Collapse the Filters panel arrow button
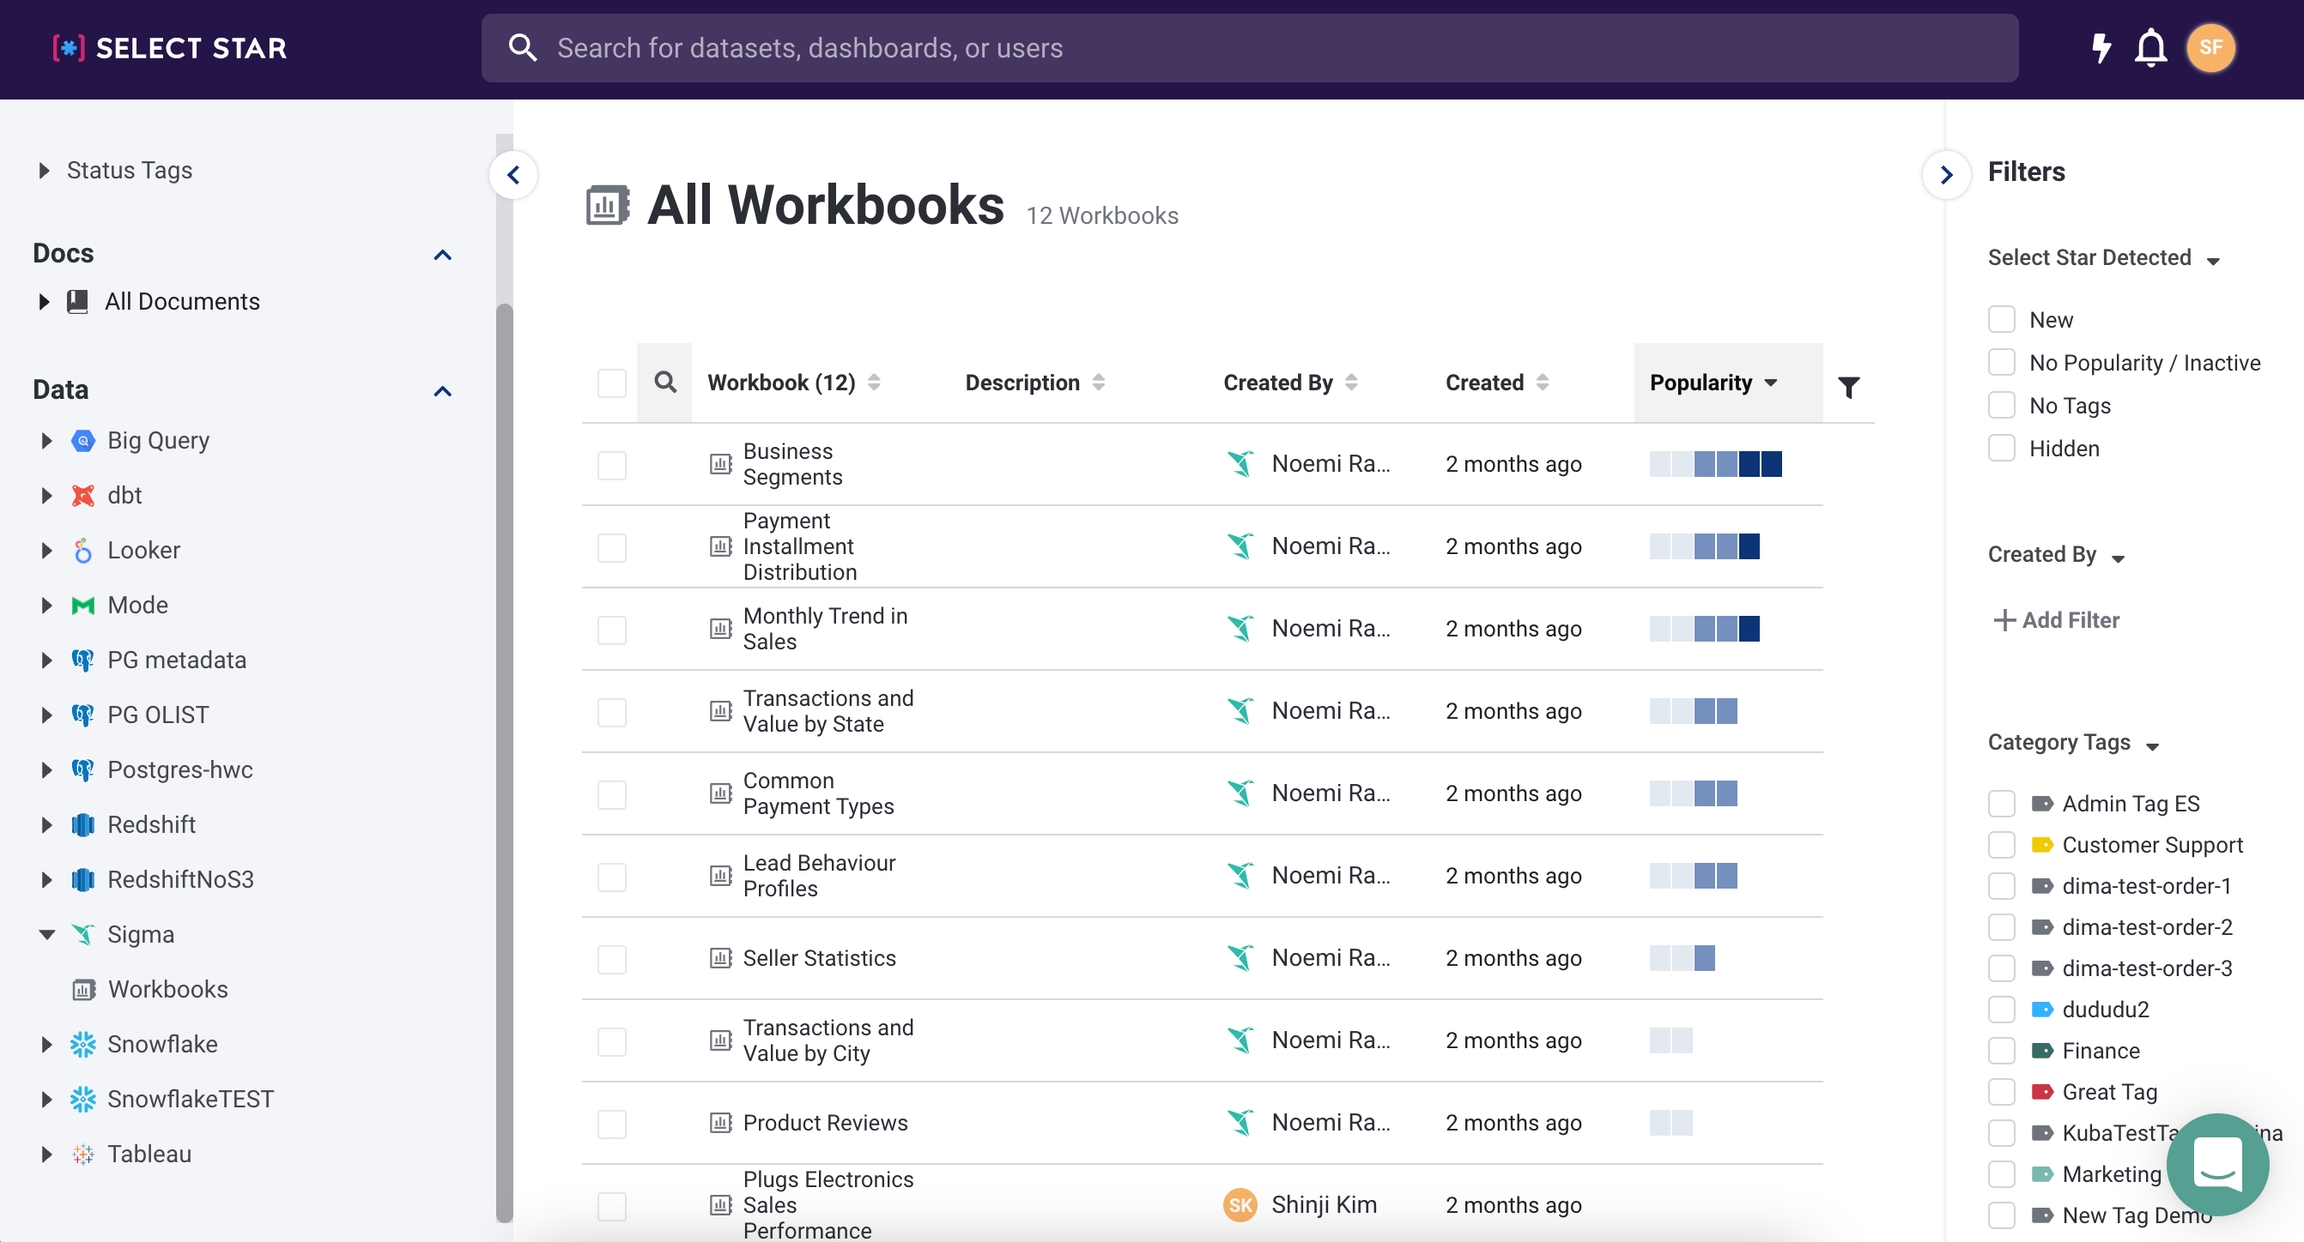Image resolution: width=2304 pixels, height=1242 pixels. click(1946, 175)
